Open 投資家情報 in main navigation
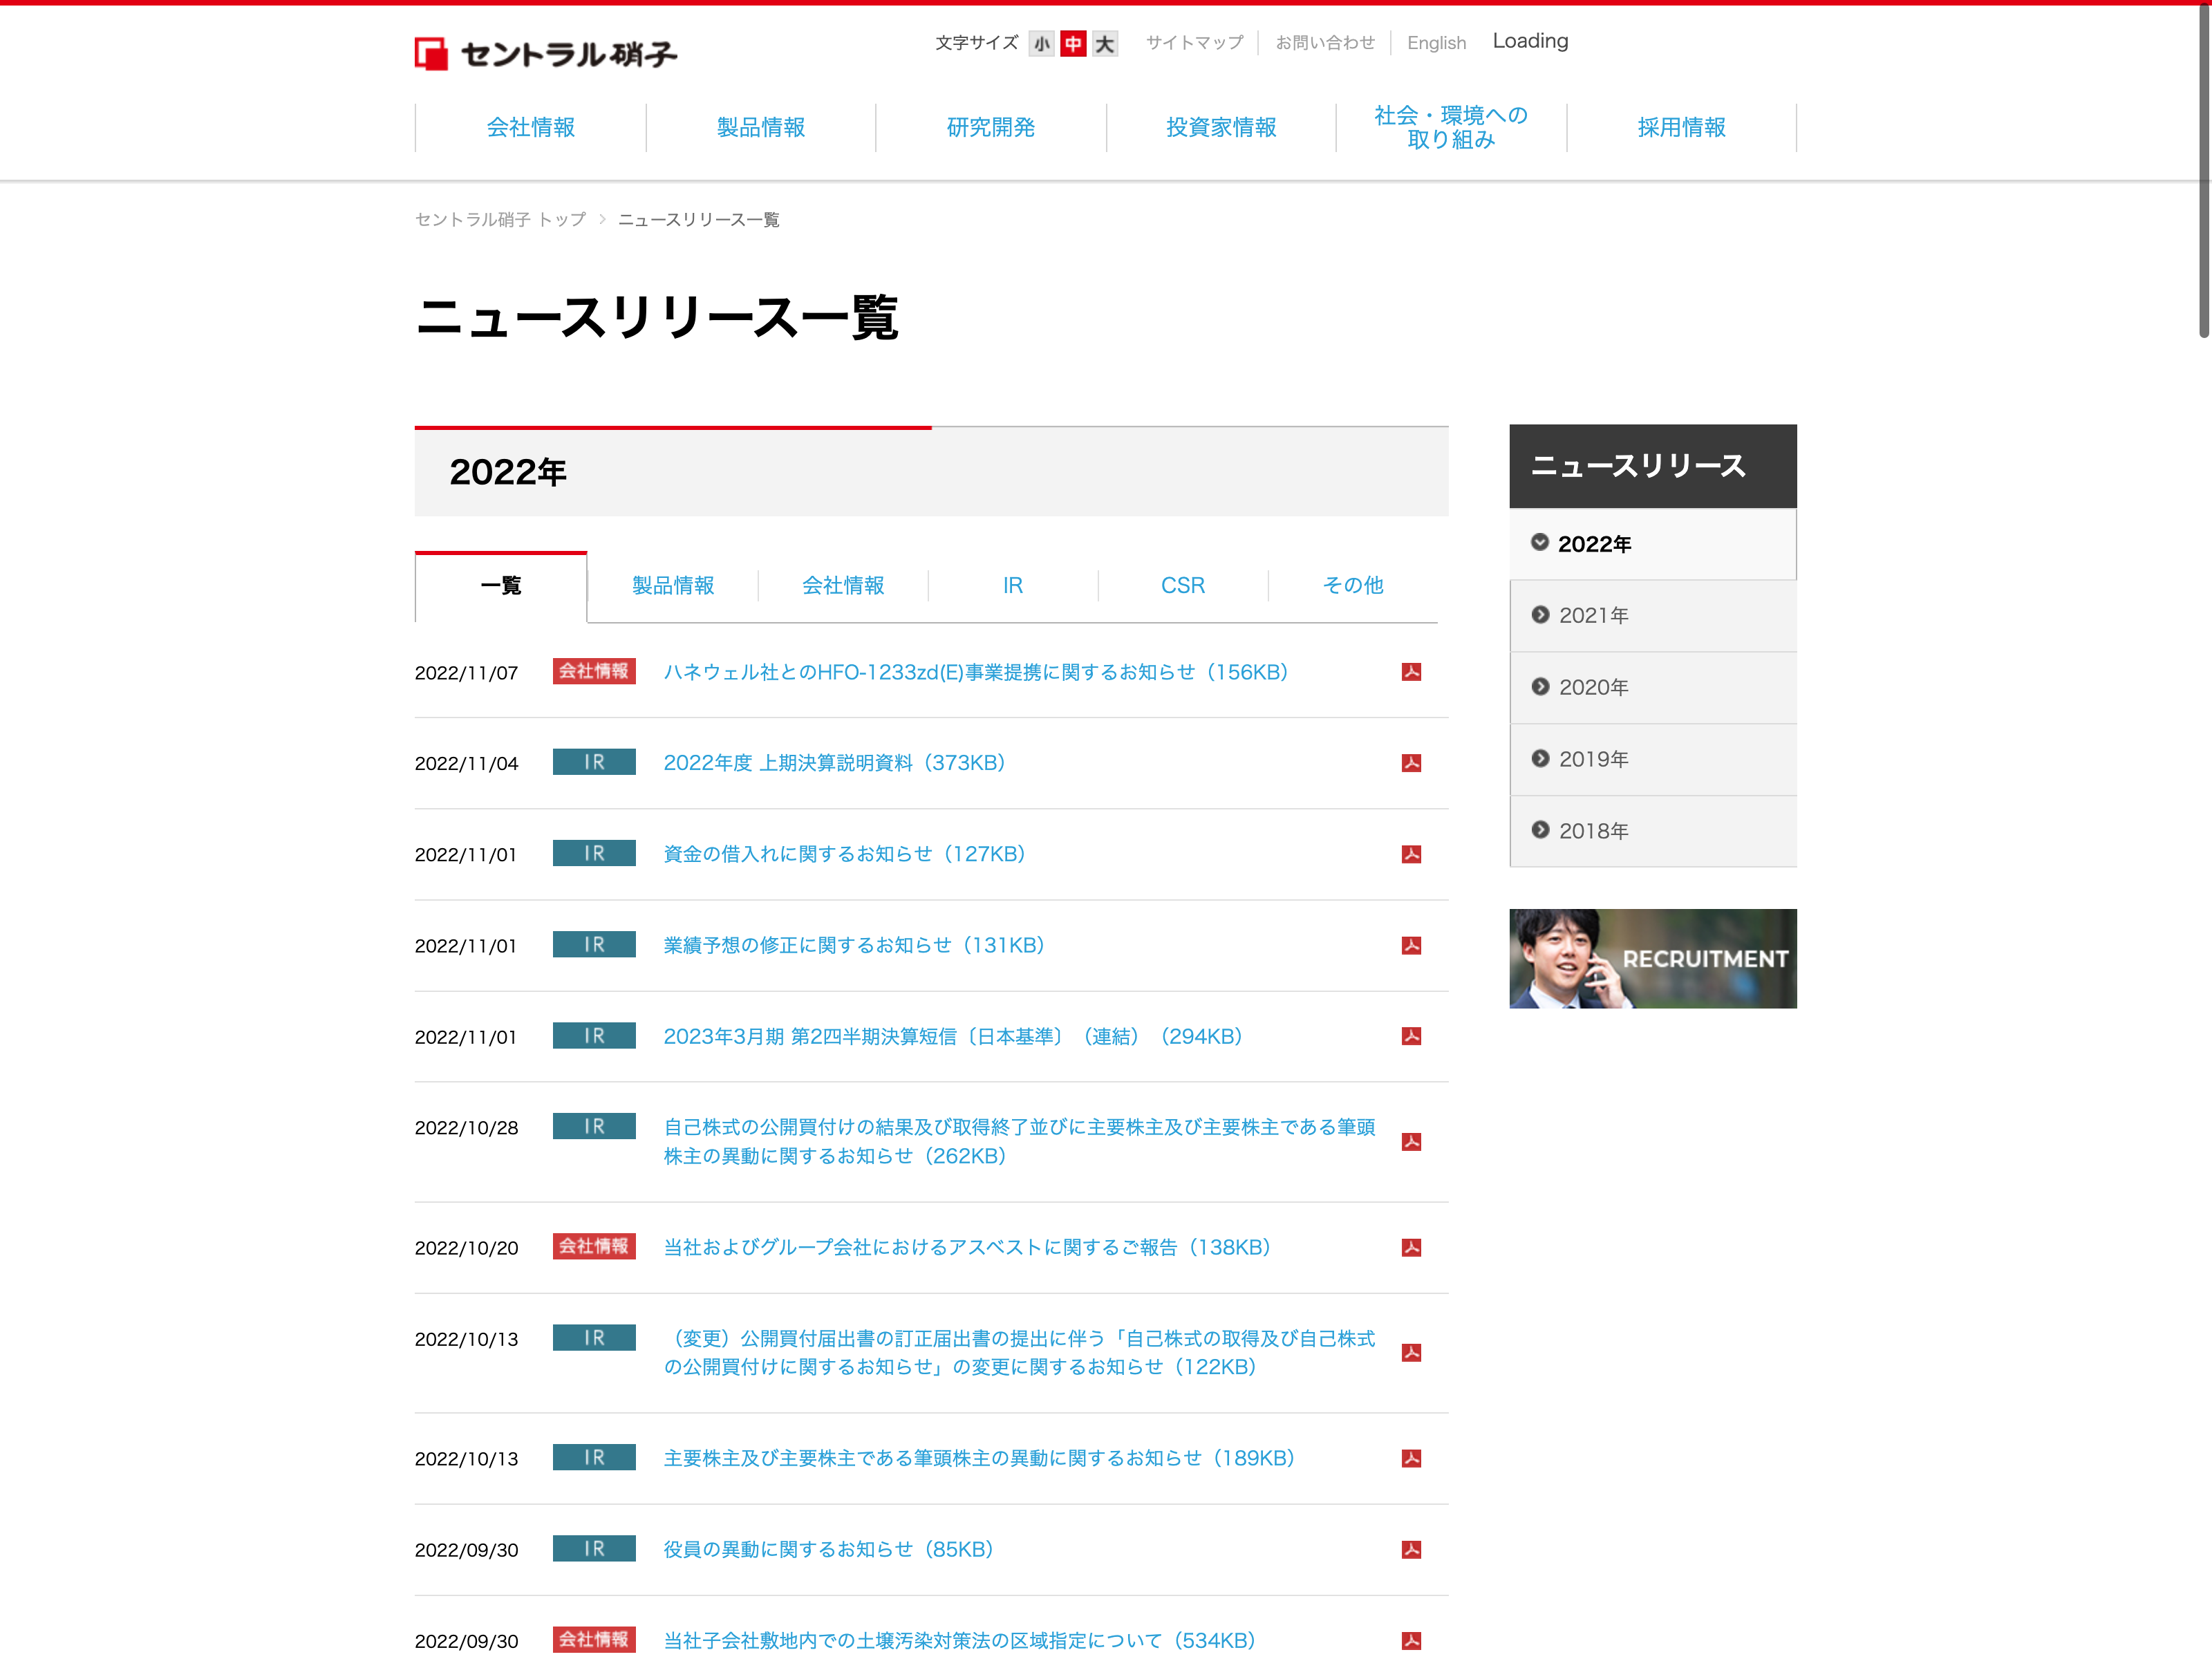2212x1659 pixels. (x=1221, y=127)
